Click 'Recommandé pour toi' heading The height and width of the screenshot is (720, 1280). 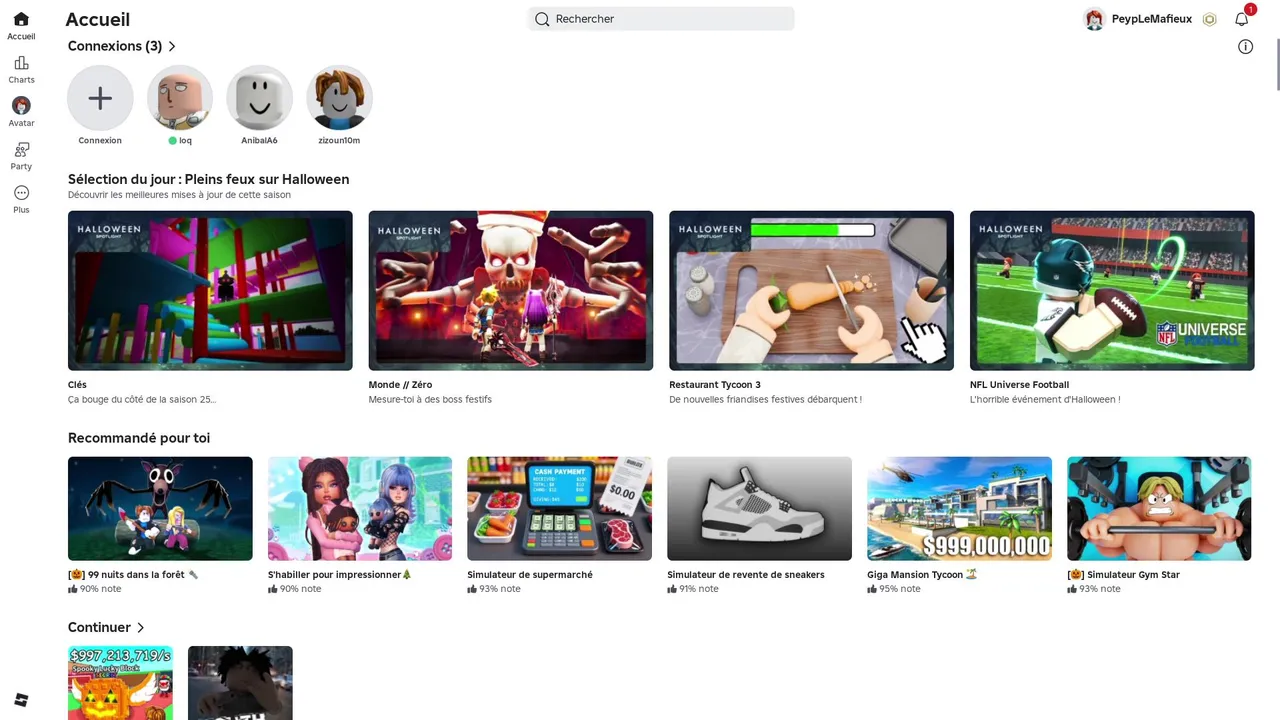point(139,438)
